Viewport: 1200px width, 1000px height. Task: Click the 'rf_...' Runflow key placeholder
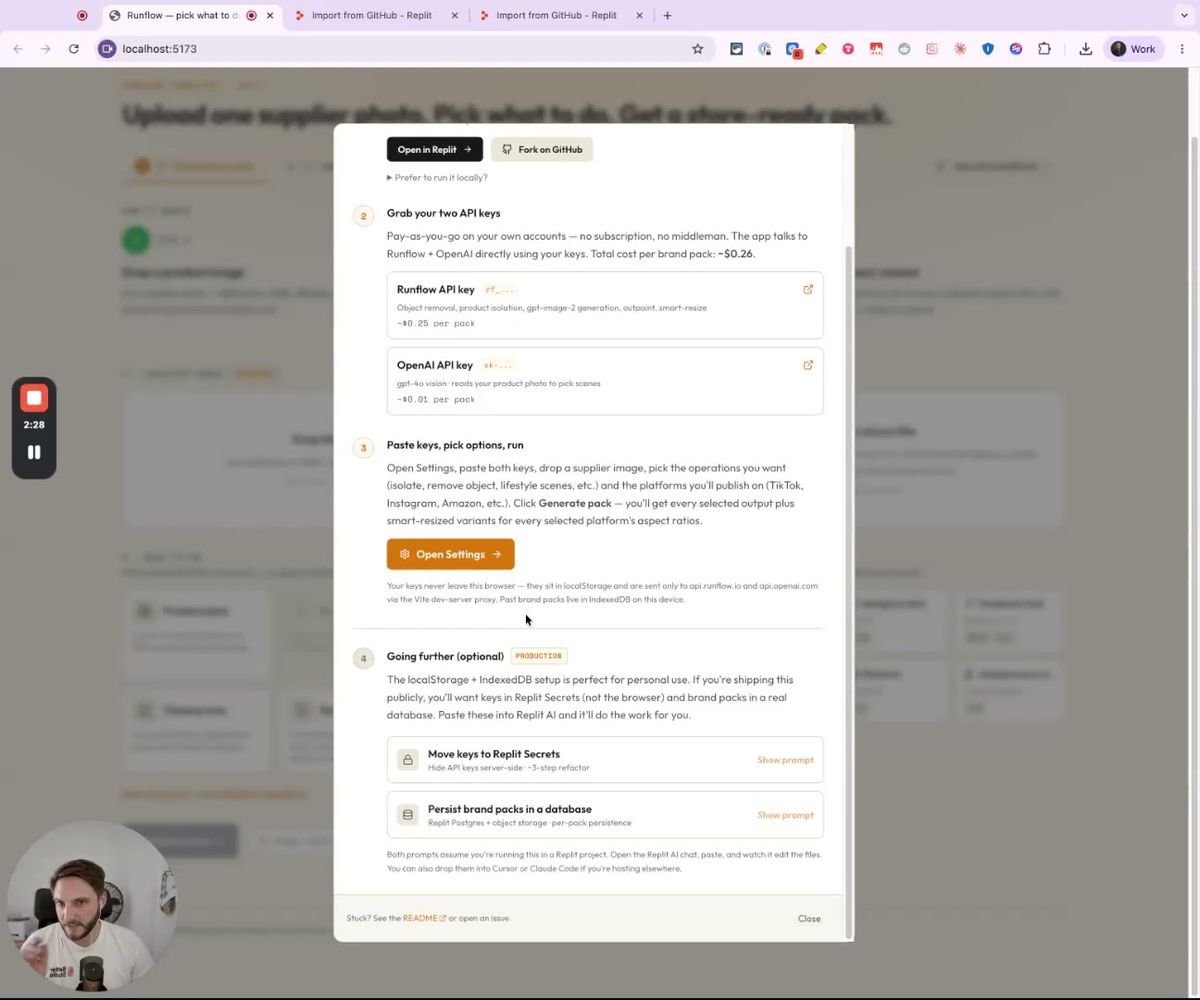coord(498,290)
